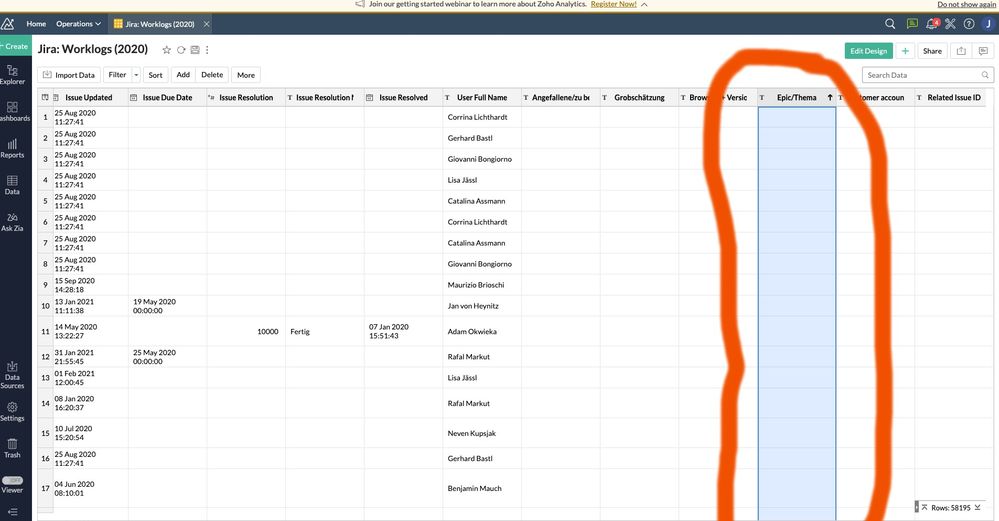The height and width of the screenshot is (521, 999).
Task: Select the Issue Updated column header
Action: [x=89, y=97]
